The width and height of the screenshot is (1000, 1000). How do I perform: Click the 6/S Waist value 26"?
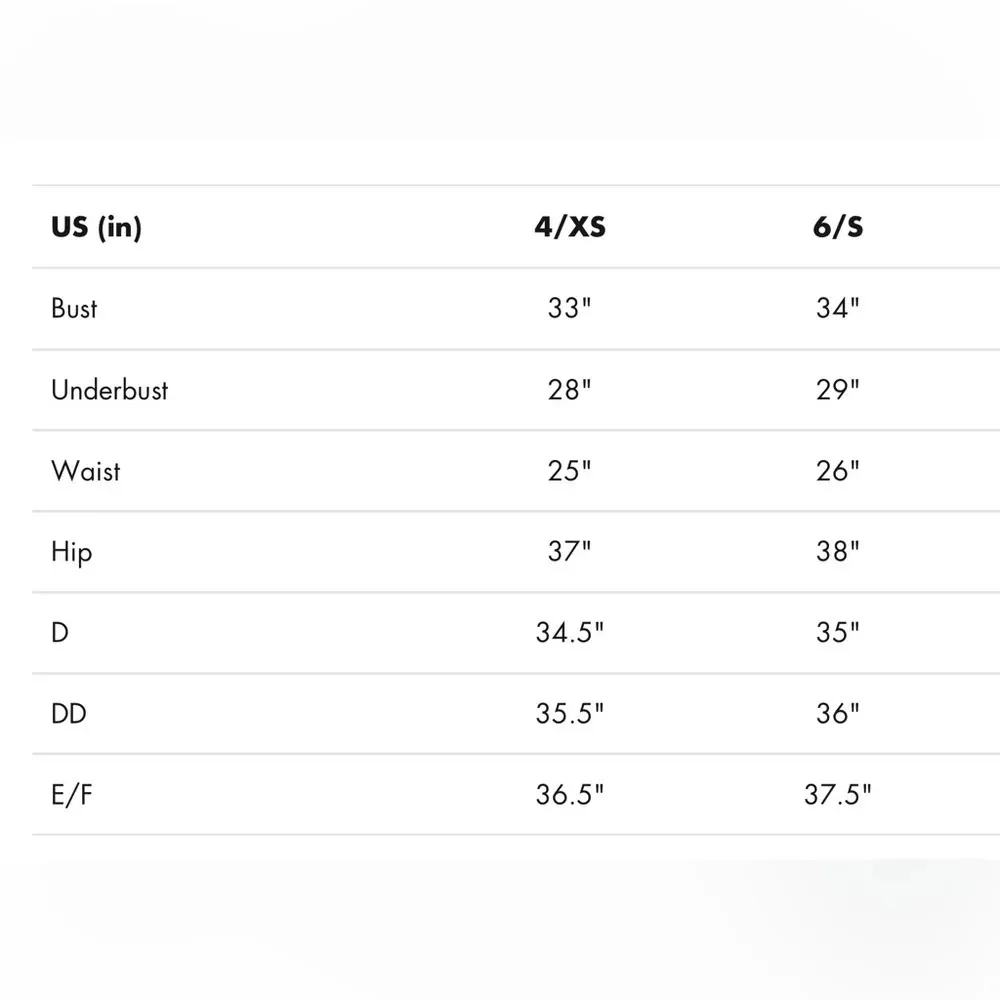[x=837, y=470]
